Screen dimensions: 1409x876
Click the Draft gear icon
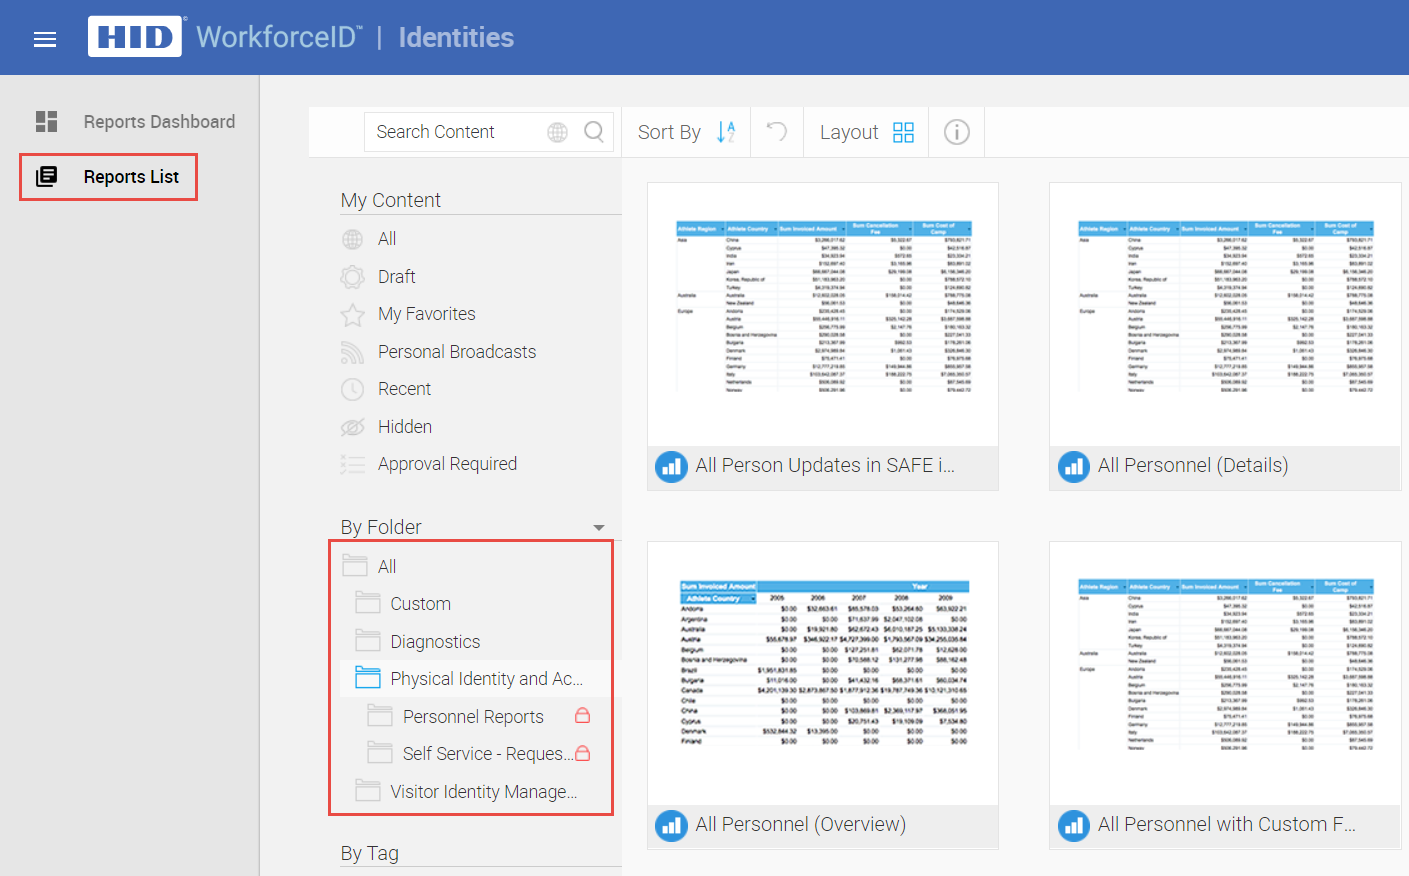click(x=352, y=277)
